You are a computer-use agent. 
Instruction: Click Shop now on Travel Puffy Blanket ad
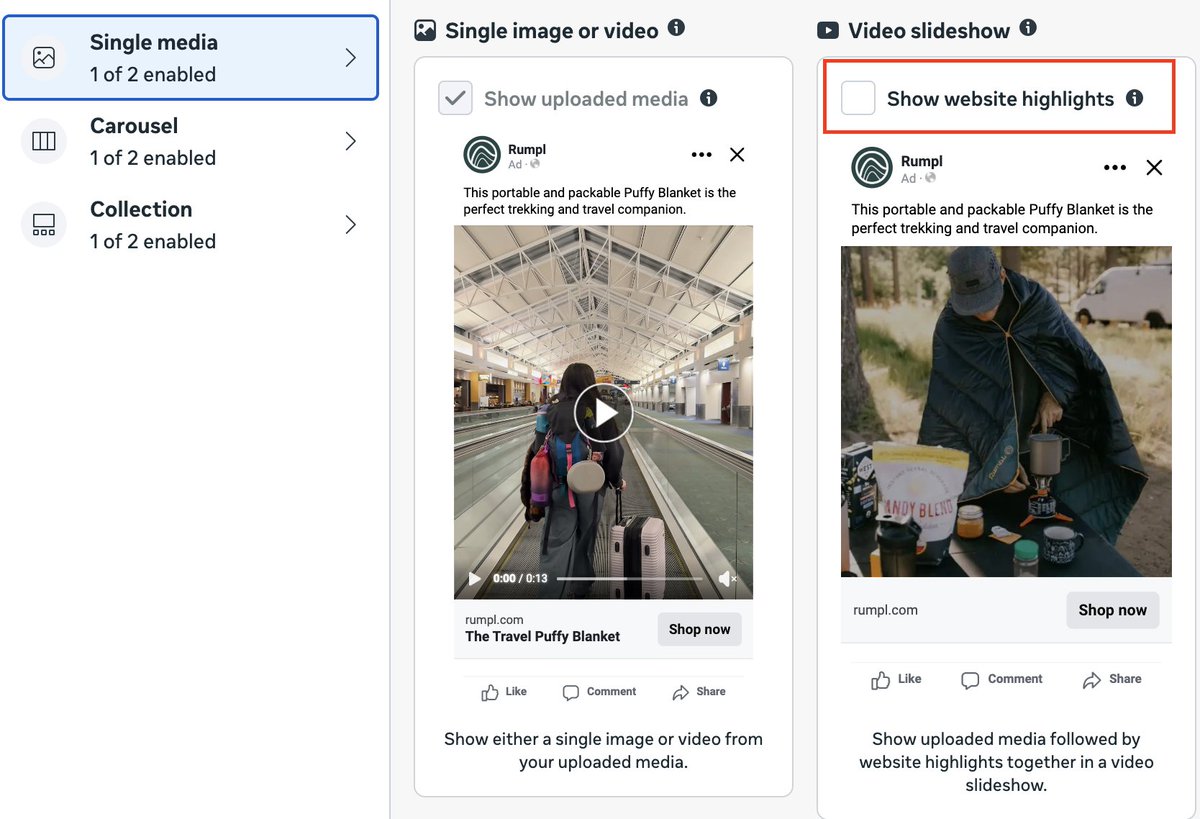pos(699,629)
